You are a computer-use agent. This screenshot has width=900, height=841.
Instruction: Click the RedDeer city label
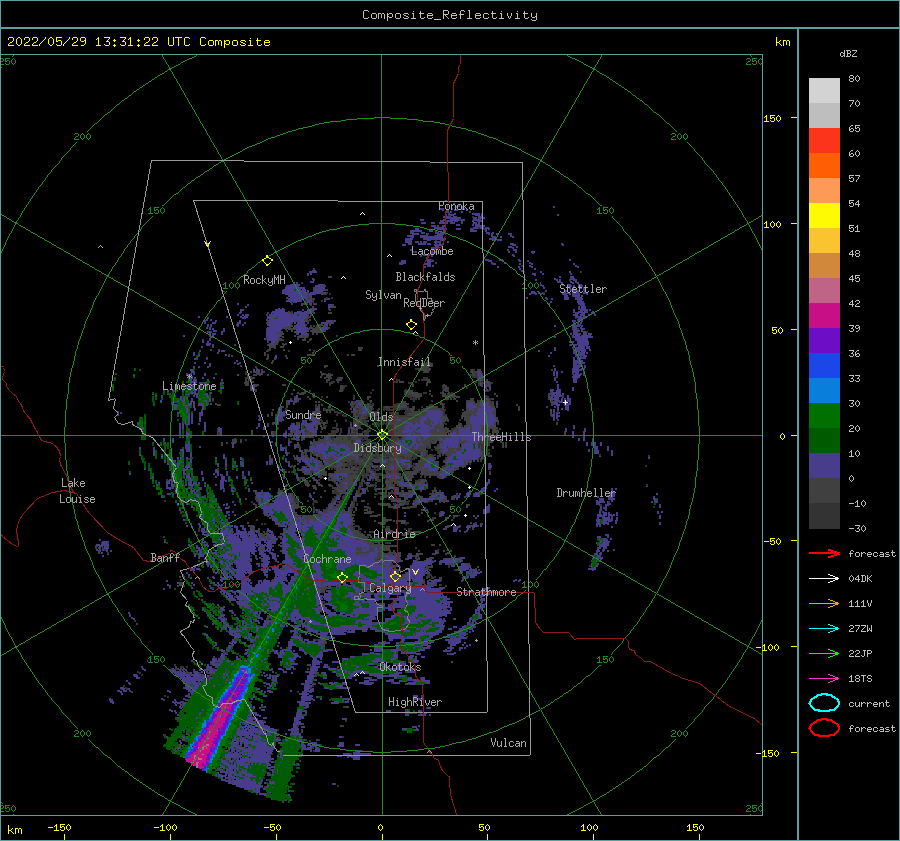(424, 303)
